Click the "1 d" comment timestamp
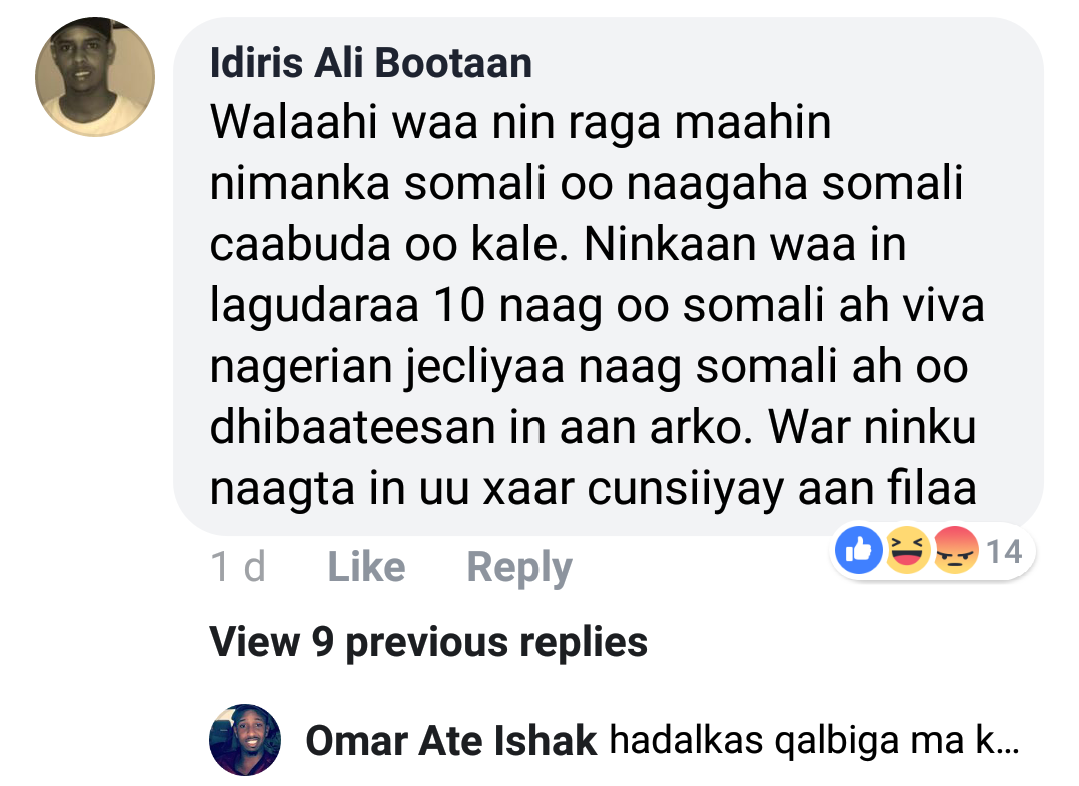 (x=238, y=568)
